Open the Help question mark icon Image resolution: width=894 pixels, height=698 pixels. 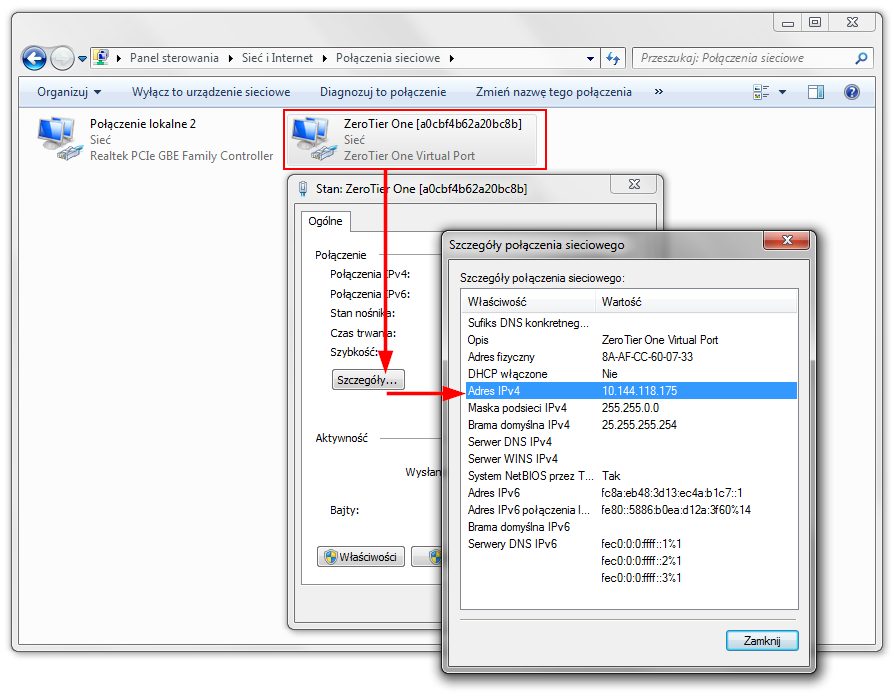tap(852, 92)
